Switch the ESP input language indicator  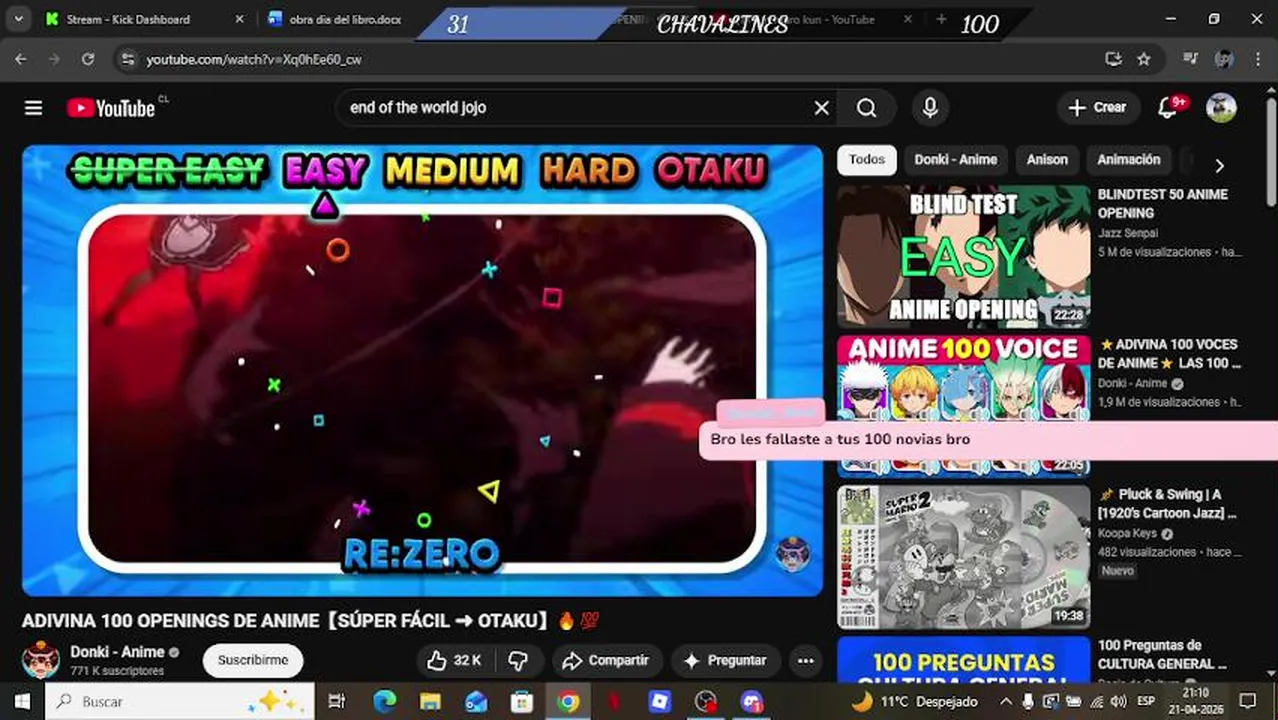click(x=1146, y=702)
